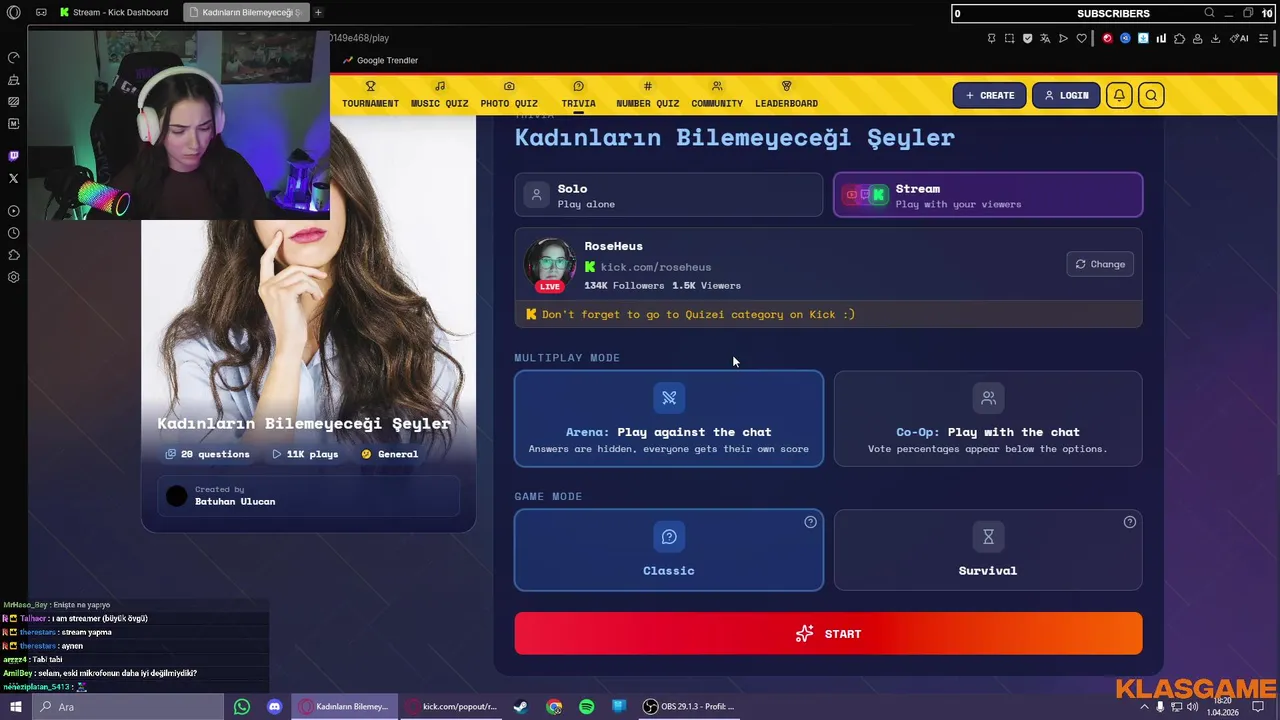This screenshot has width=1280, height=720.
Task: Show help info for Survival mode
Action: pos(1129,522)
